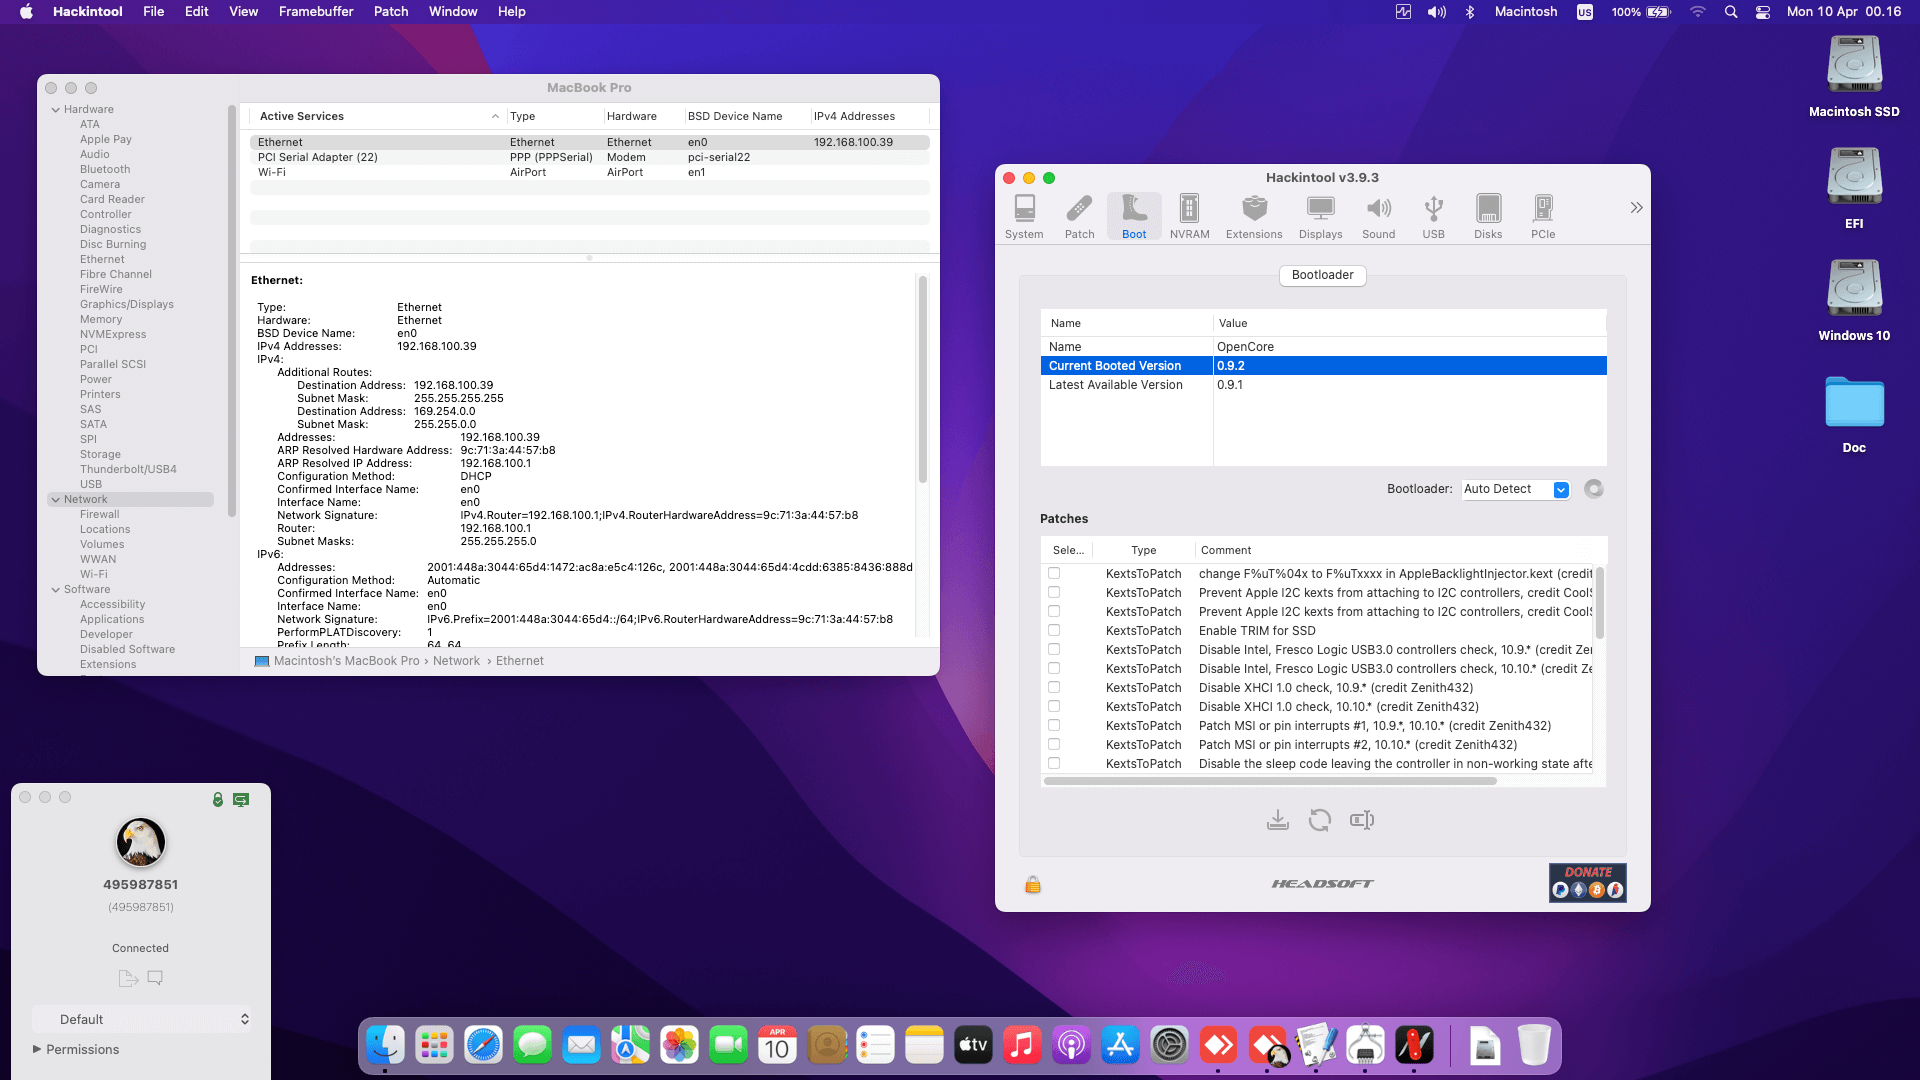This screenshot has width=1920, height=1080.
Task: Open the Displays section in Hackintool
Action: tap(1320, 216)
